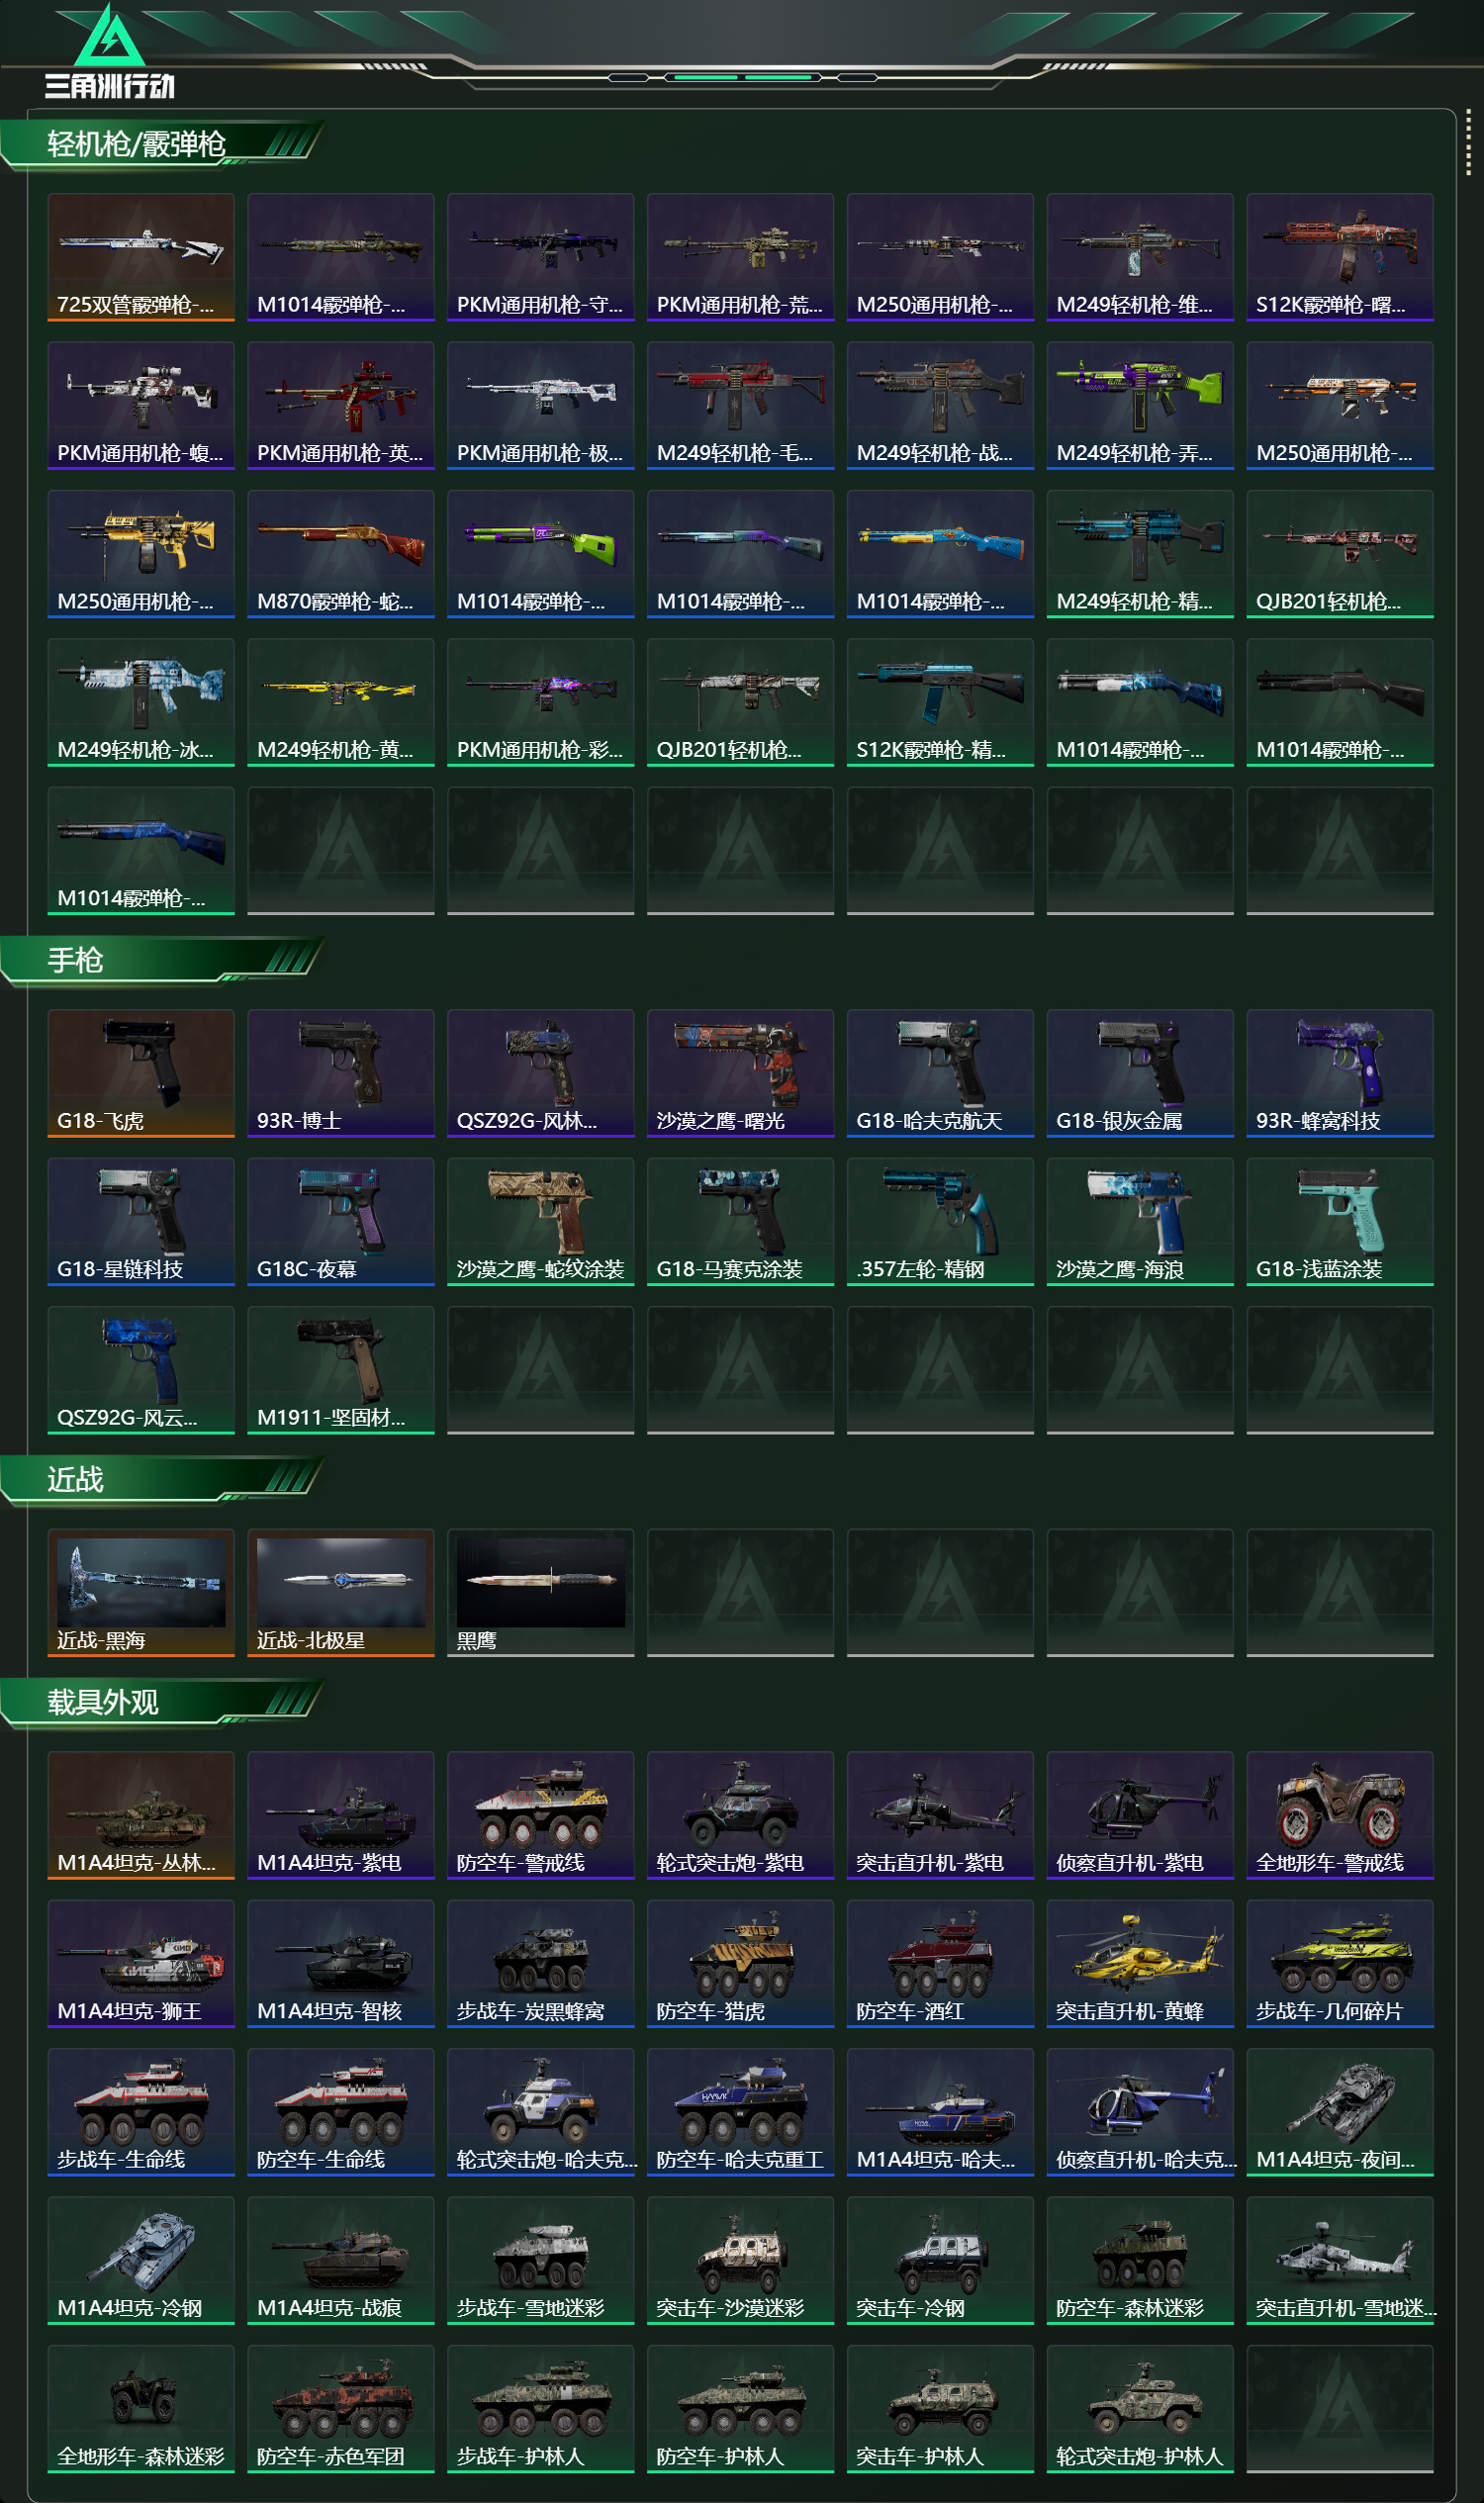1484x2503 pixels.
Task: Click the dotted scrollbar at right edge
Action: [x=1468, y=141]
